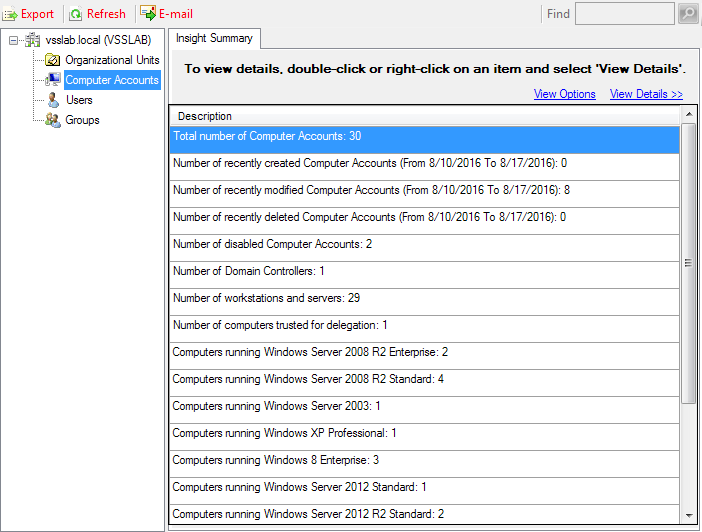Click the Export toolbar icon

(x=10, y=14)
